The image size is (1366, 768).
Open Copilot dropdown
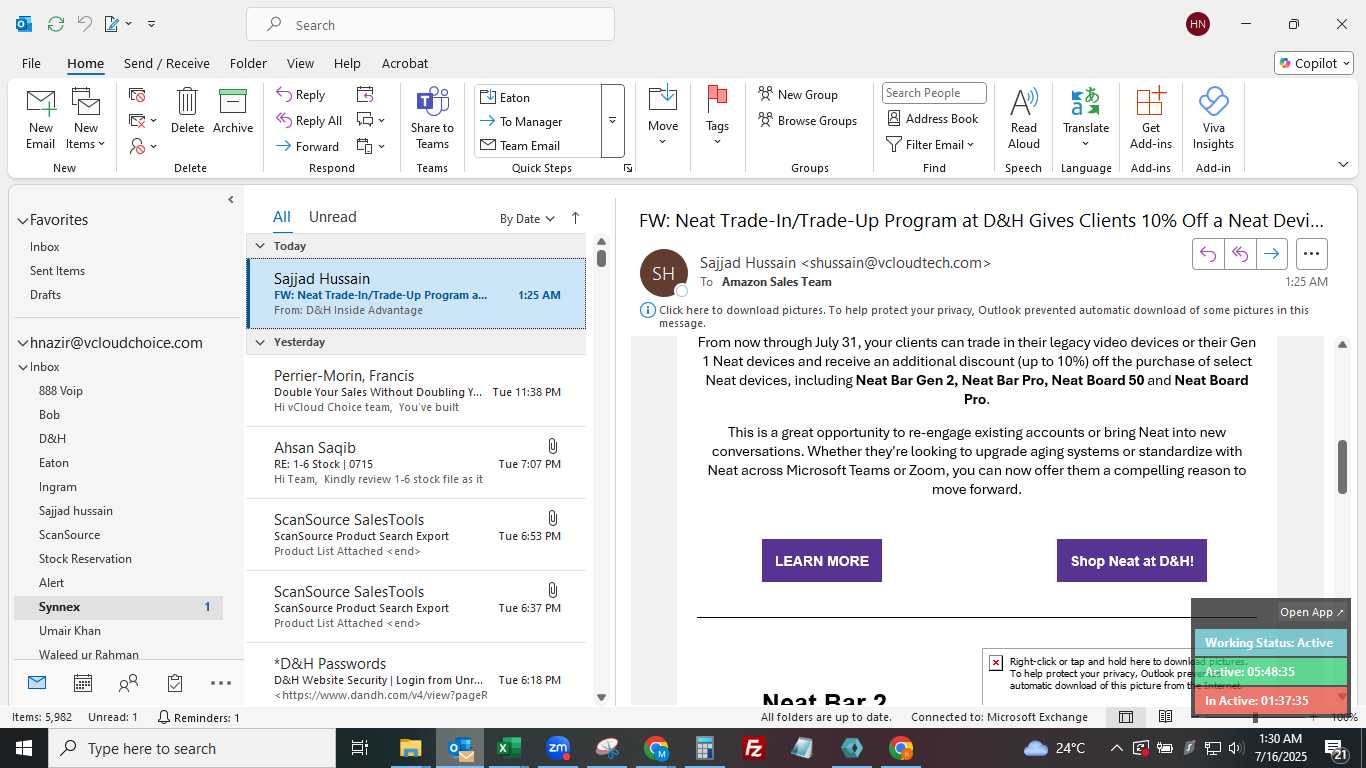[x=1314, y=63]
